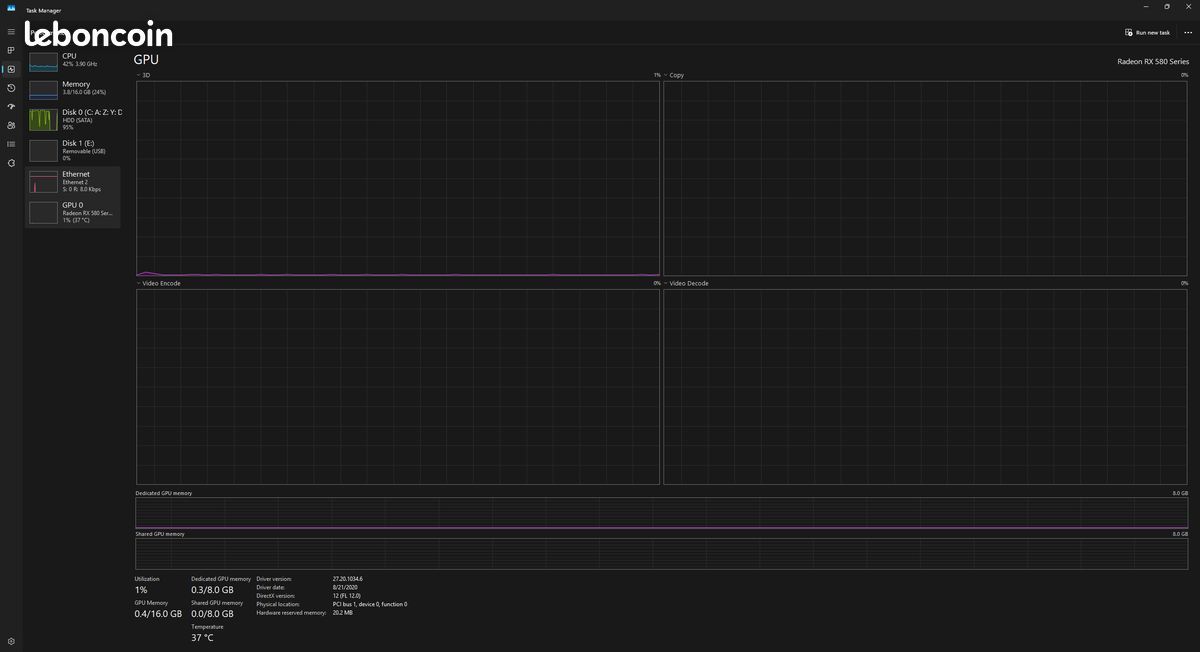Select the Performance page icon

click(x=11, y=69)
